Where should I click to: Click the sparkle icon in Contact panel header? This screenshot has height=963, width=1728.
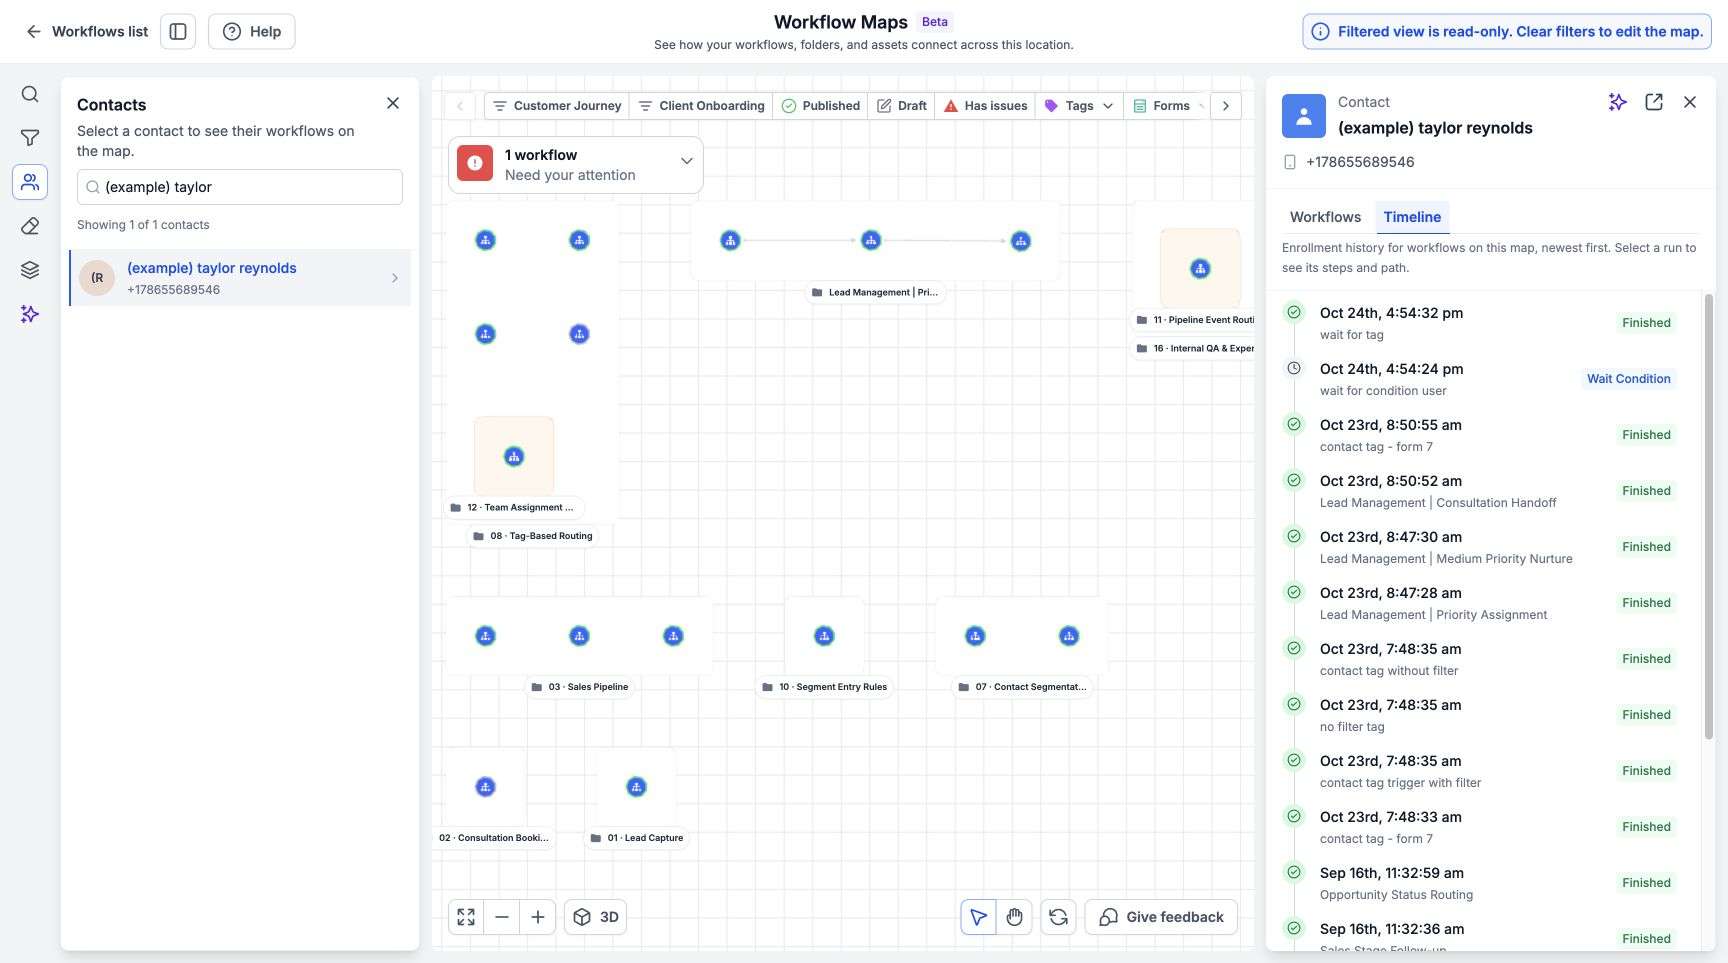[1618, 102]
